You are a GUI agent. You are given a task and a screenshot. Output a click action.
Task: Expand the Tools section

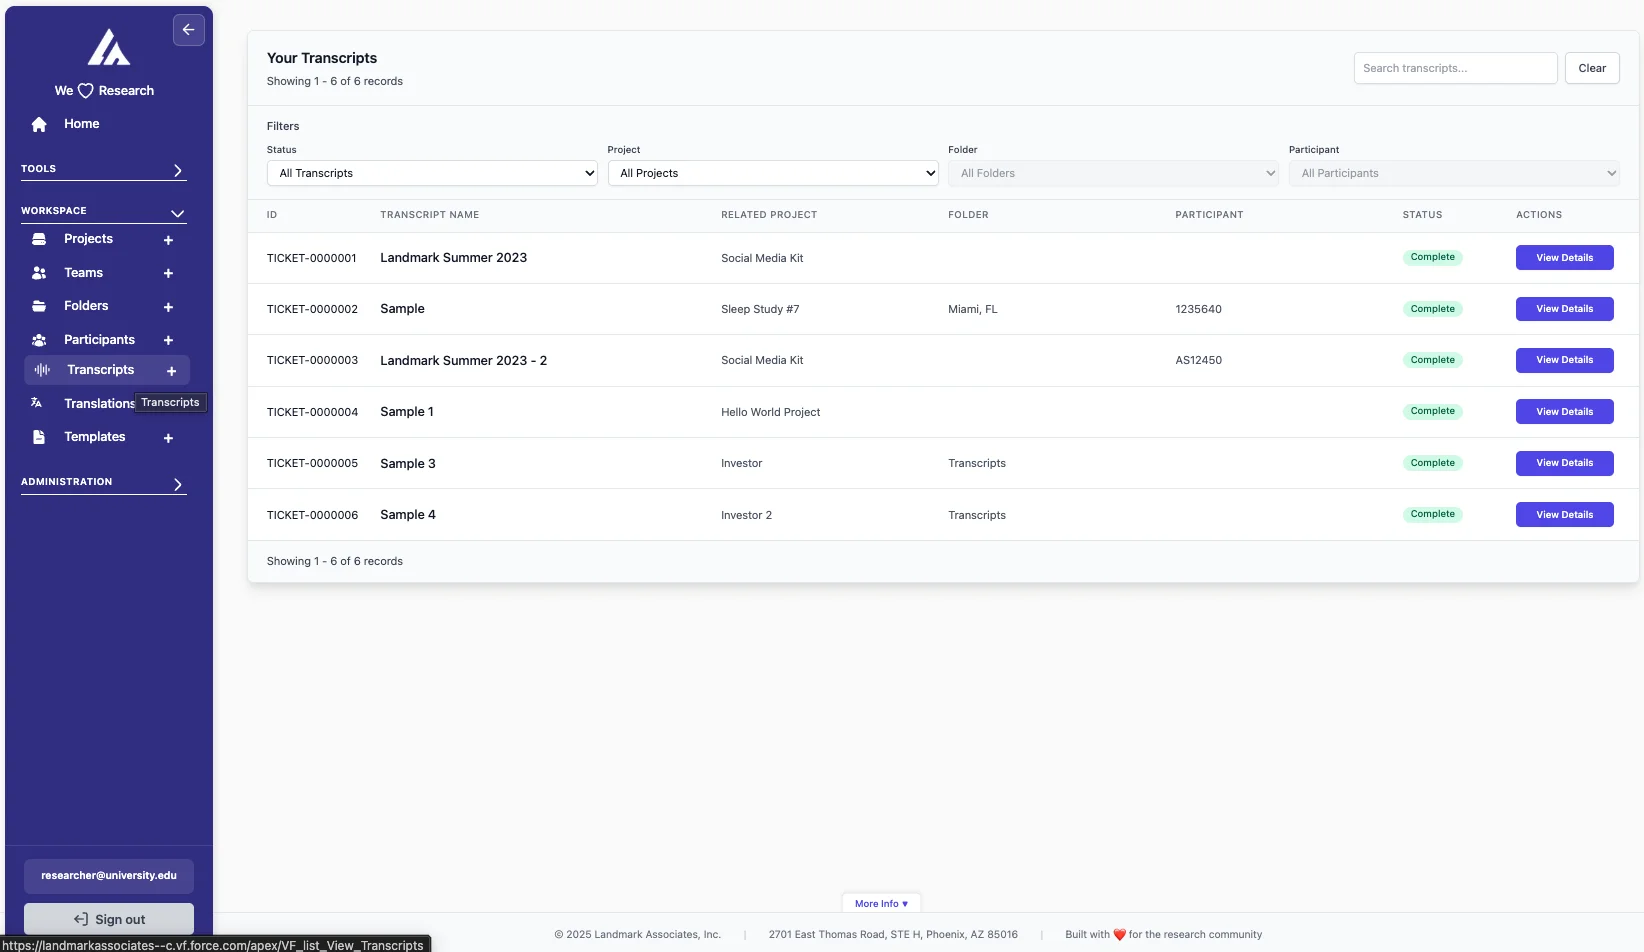178,170
